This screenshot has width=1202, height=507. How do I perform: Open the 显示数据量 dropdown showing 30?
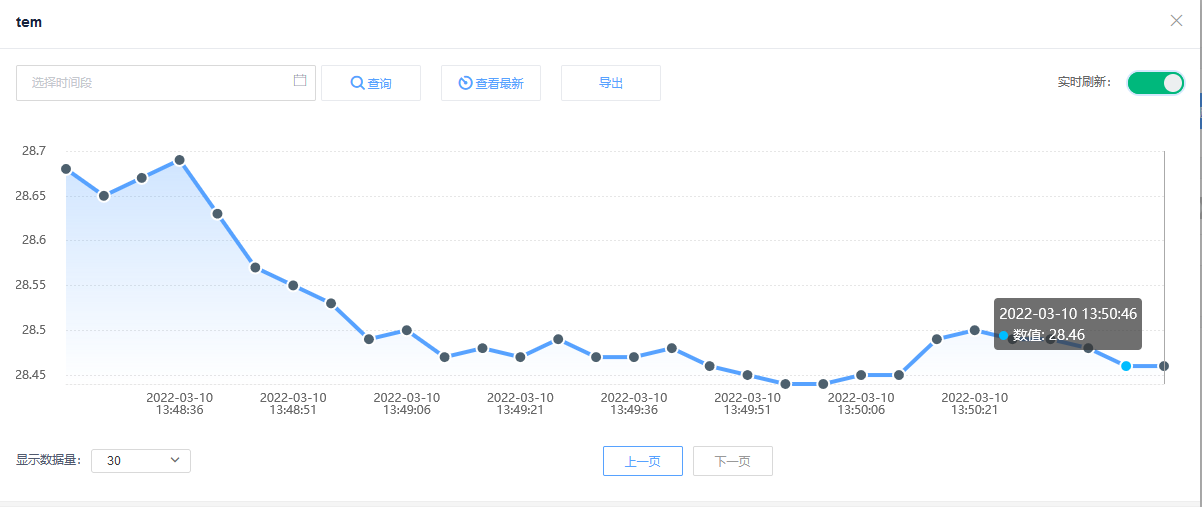pos(140,461)
